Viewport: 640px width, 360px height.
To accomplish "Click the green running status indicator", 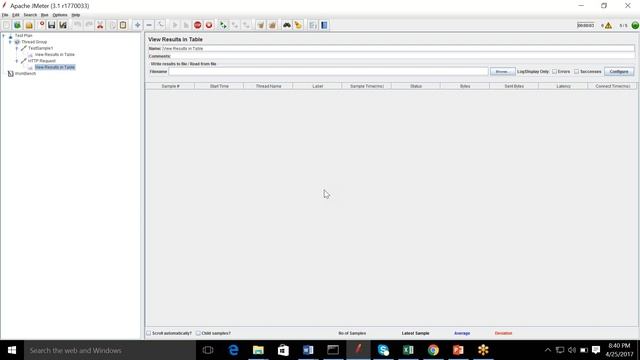I will point(635,25).
